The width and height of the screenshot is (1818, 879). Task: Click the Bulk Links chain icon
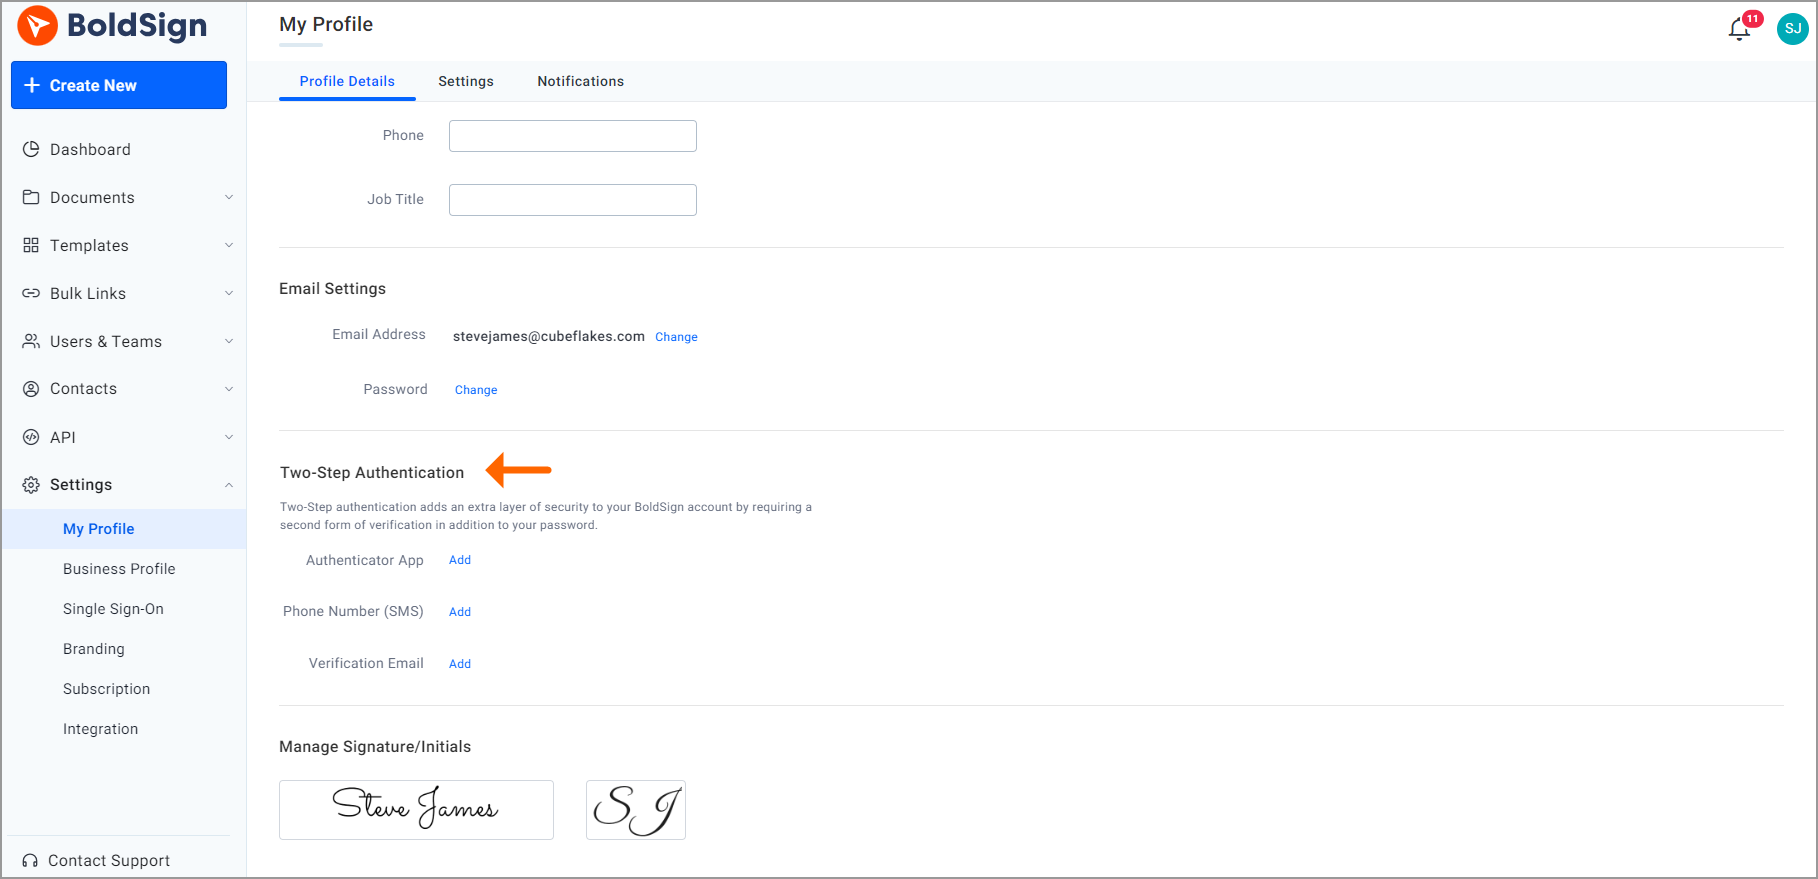(31, 293)
